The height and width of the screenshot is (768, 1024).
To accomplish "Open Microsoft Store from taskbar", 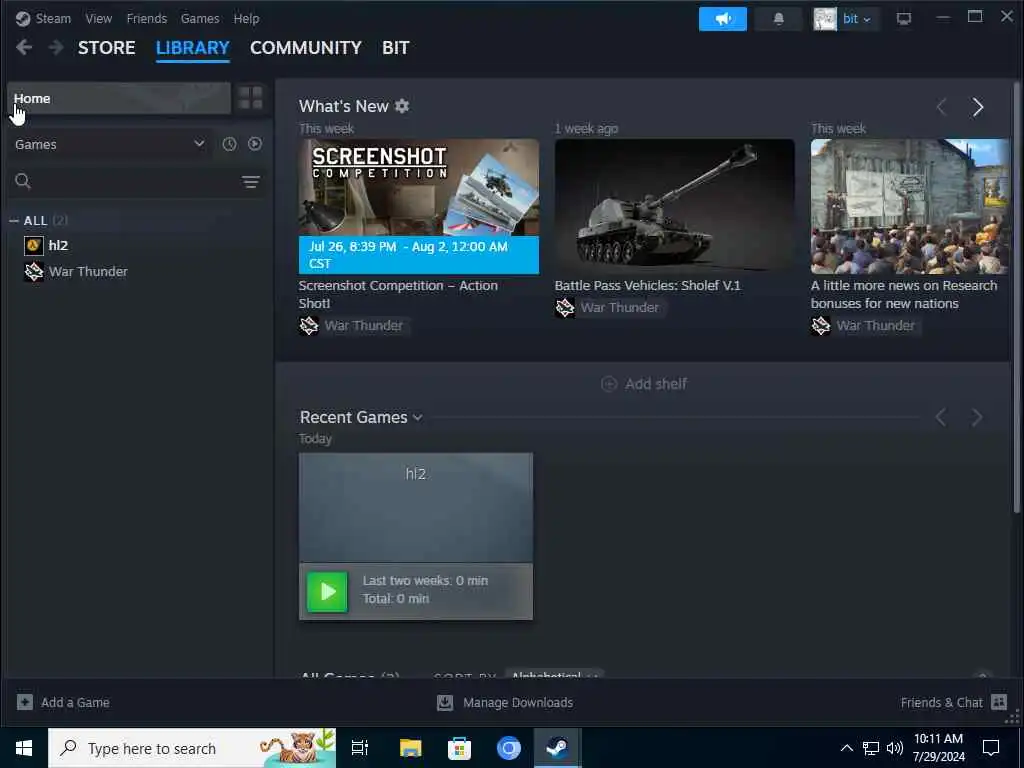I will (x=459, y=748).
